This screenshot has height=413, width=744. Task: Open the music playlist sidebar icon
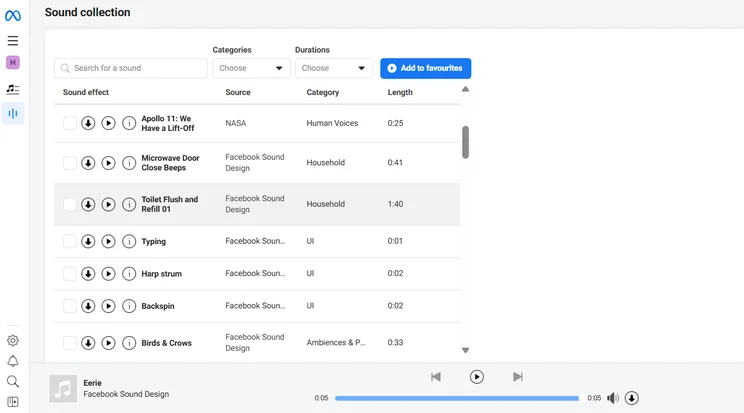[x=13, y=88]
